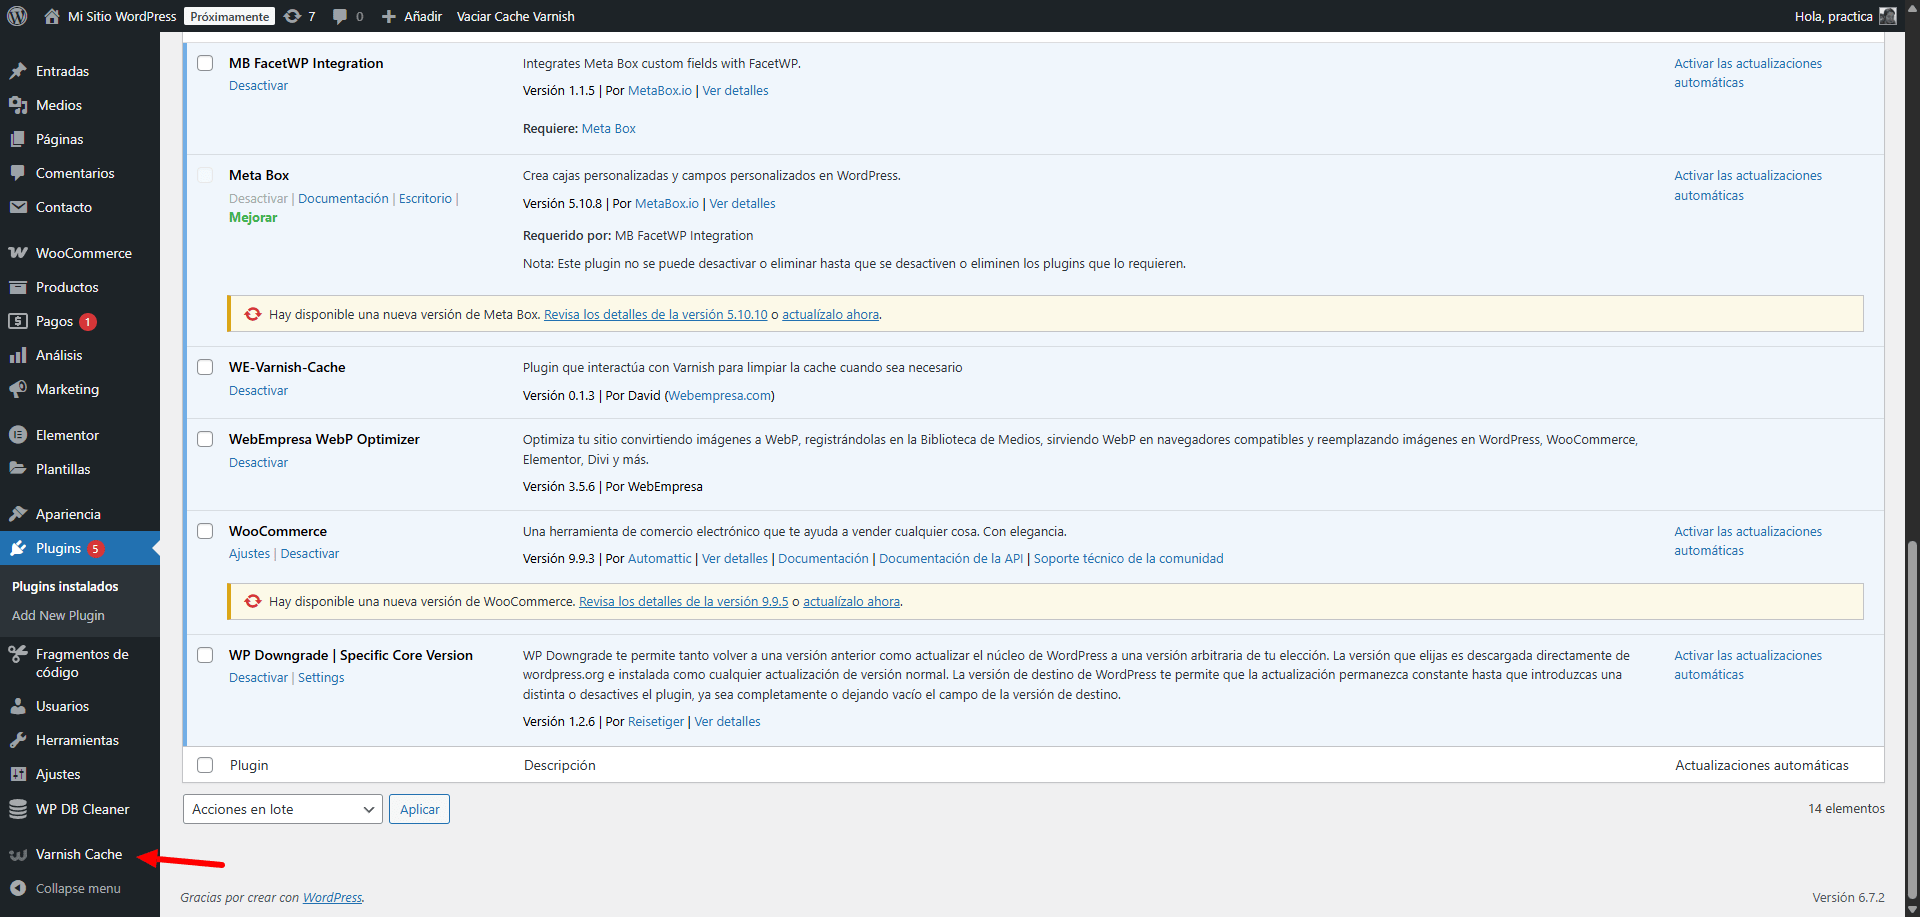Open the Varnish Cache menu item
1920x917 pixels.
pyautogui.click(x=79, y=854)
